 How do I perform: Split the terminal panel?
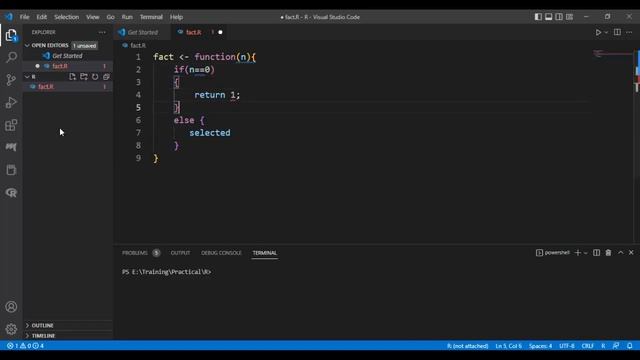[596, 253]
